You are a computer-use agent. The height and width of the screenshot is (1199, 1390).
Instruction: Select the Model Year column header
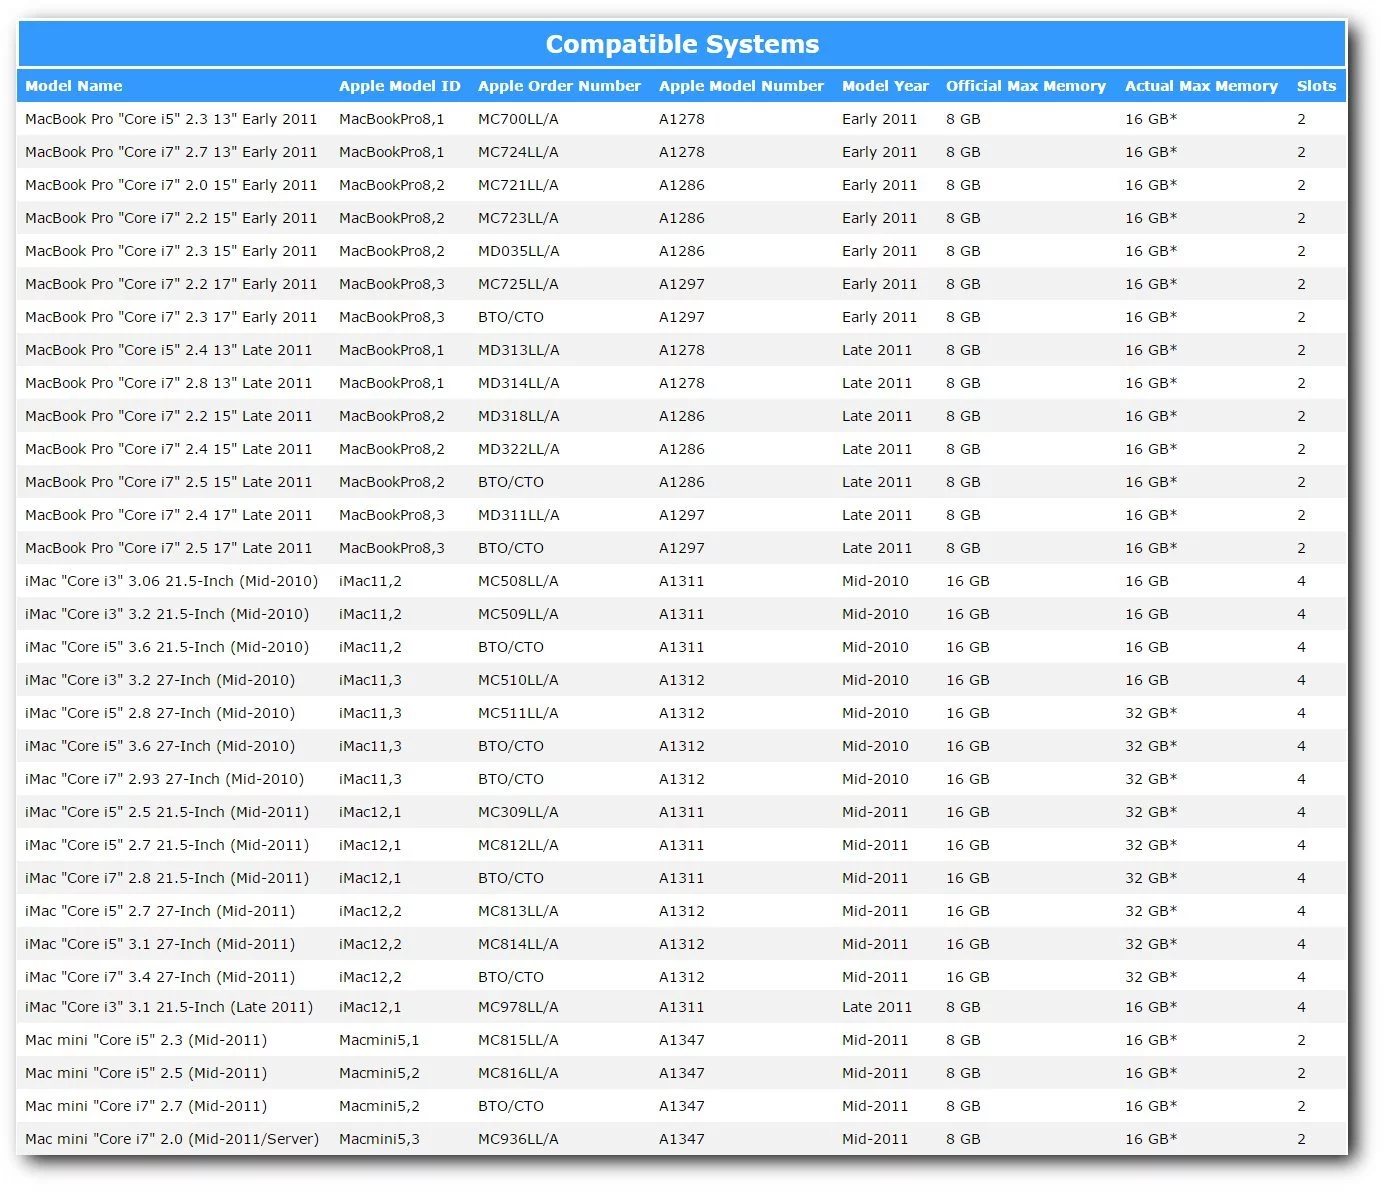coord(885,86)
